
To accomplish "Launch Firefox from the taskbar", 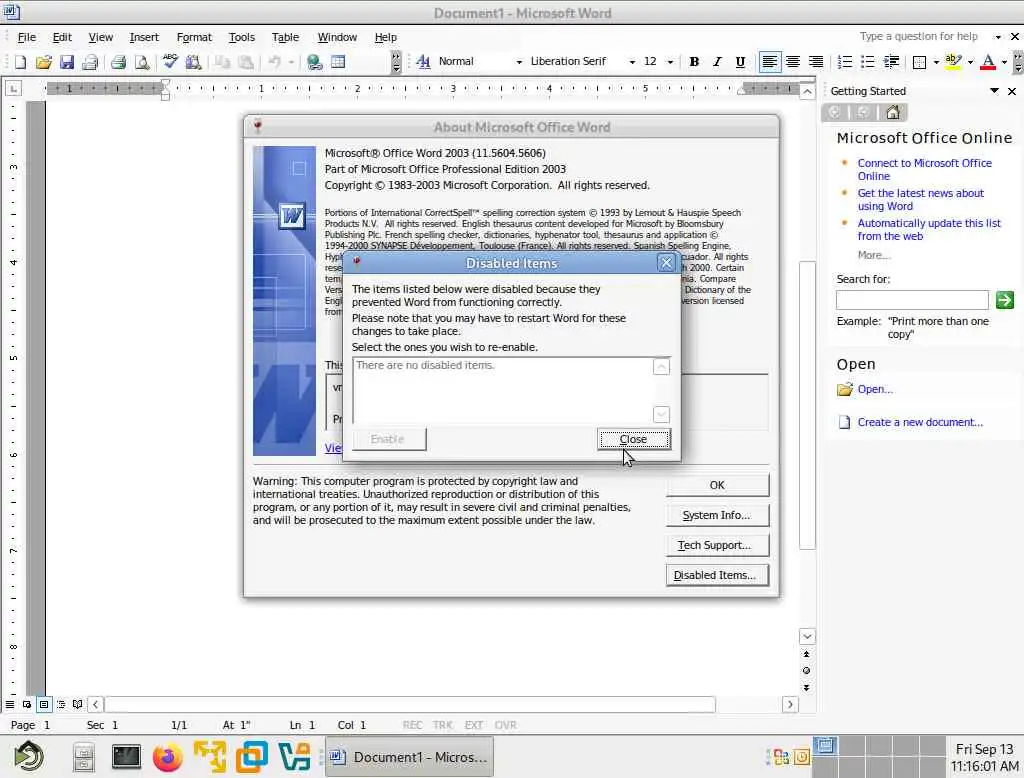I will pyautogui.click(x=168, y=757).
